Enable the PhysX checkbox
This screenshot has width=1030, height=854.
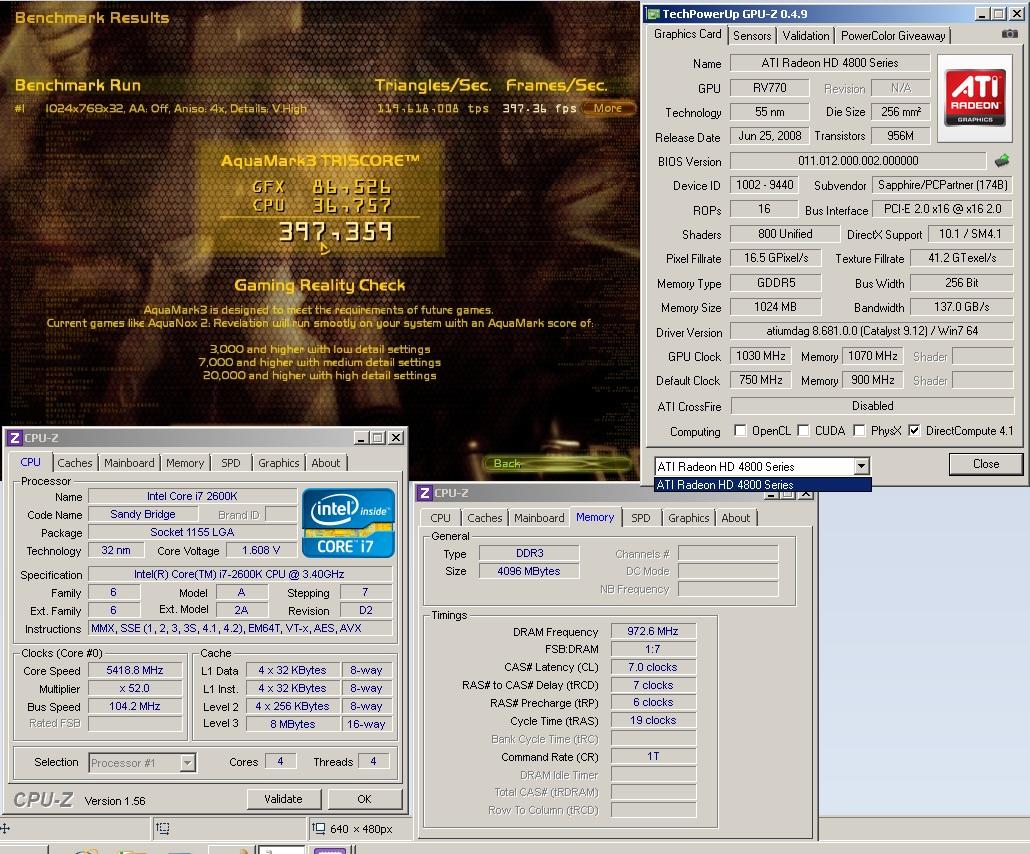point(859,430)
